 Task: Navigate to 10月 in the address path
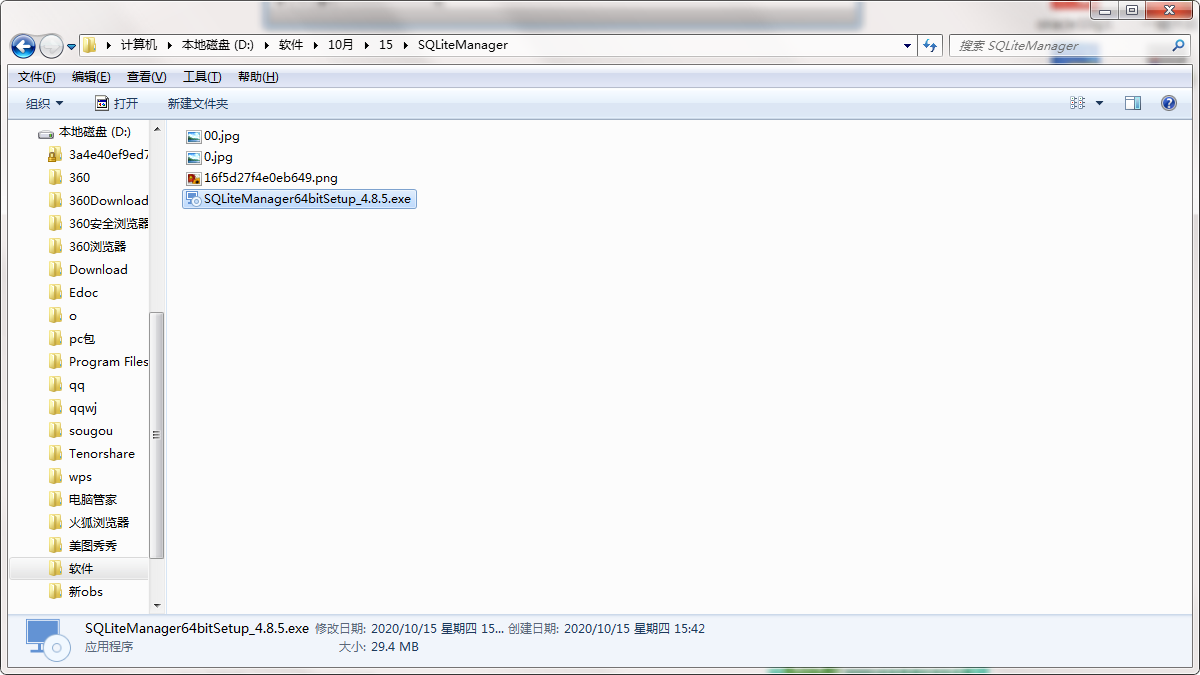coord(341,45)
